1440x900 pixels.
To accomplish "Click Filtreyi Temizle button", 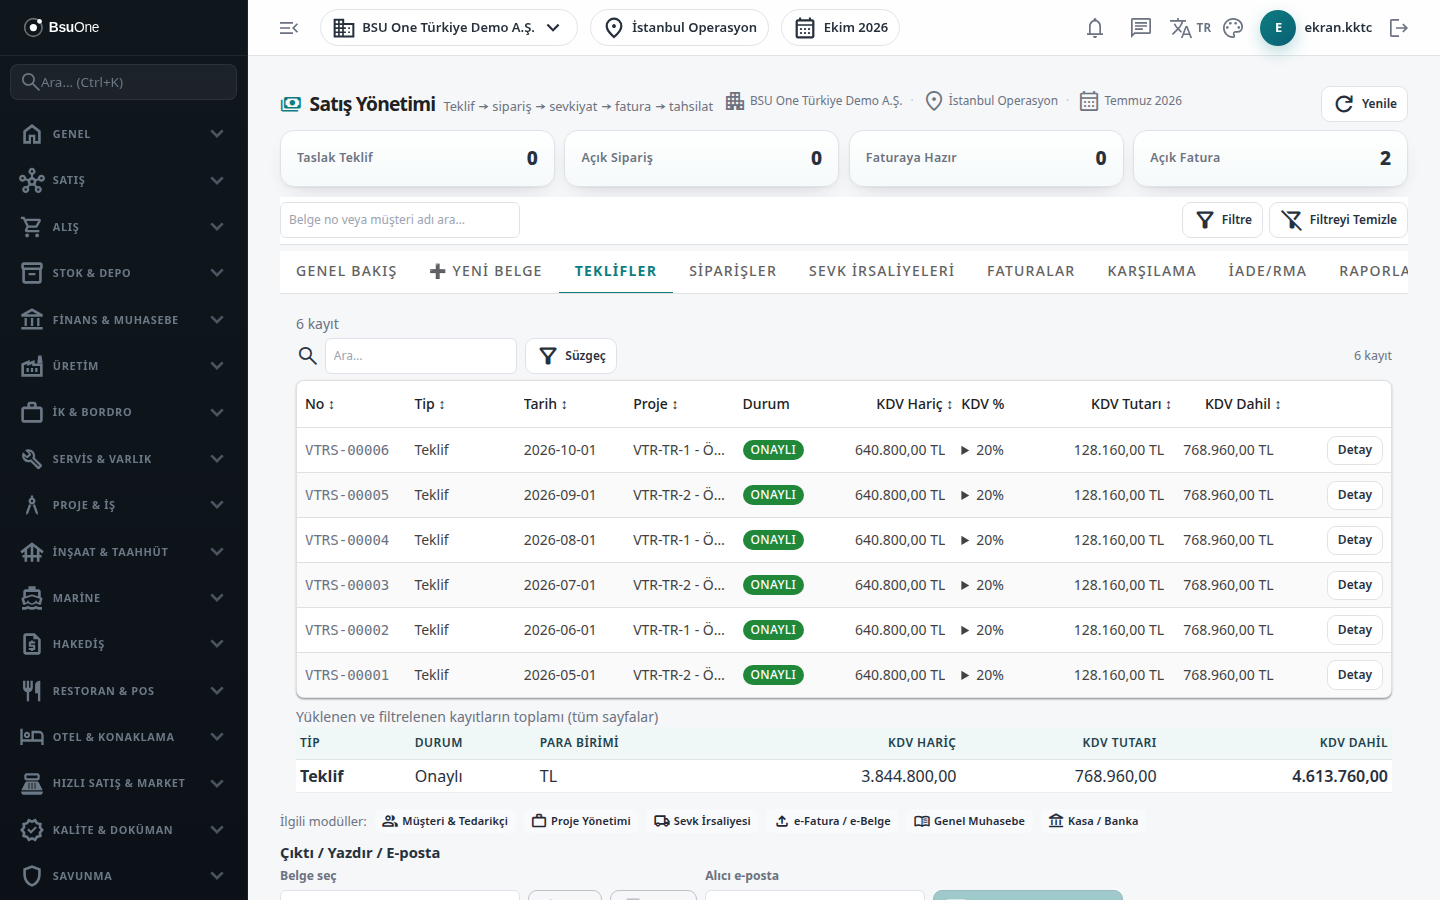I will point(1338,220).
